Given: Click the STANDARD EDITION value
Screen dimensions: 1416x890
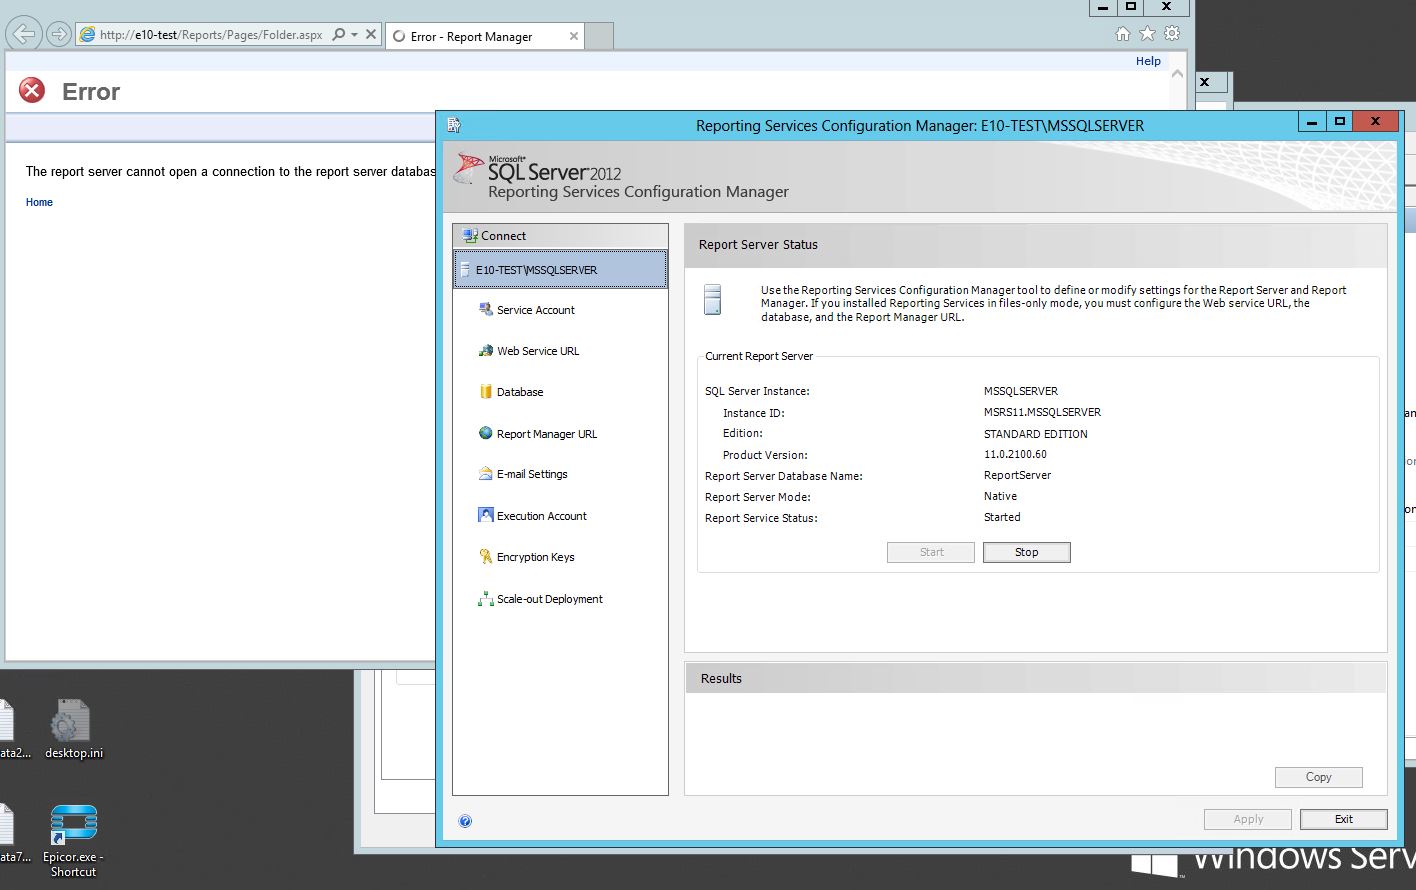Looking at the screenshot, I should [x=1036, y=434].
